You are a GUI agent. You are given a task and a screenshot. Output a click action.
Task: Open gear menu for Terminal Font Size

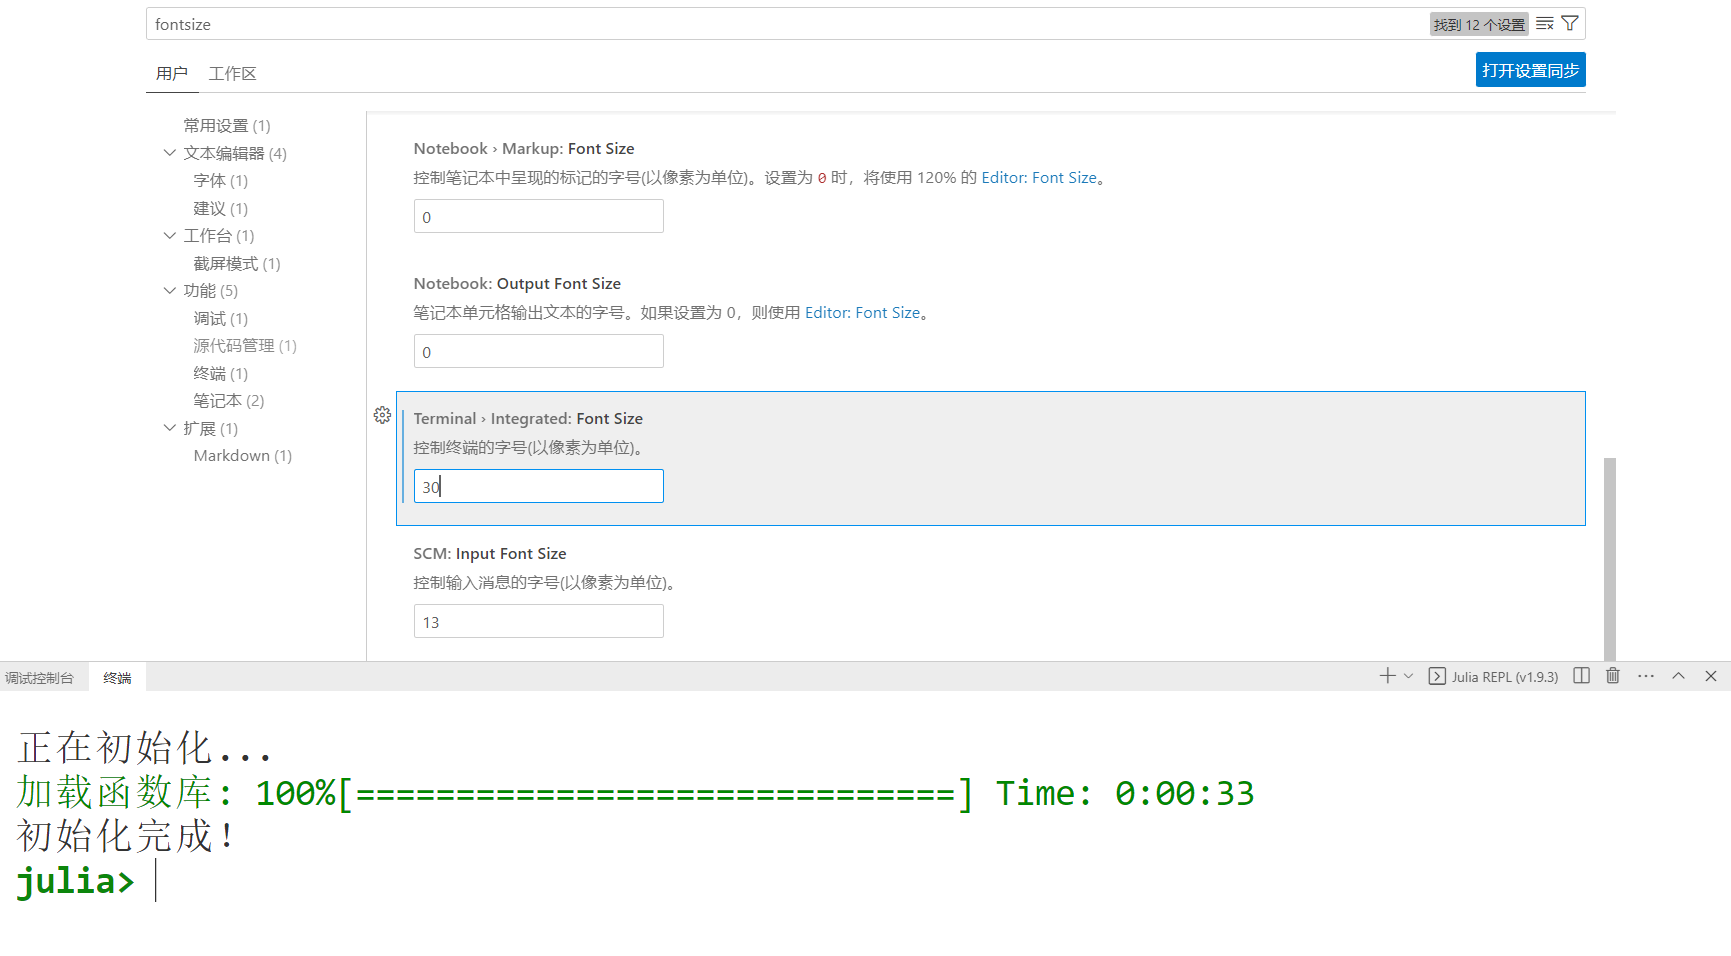click(x=382, y=415)
